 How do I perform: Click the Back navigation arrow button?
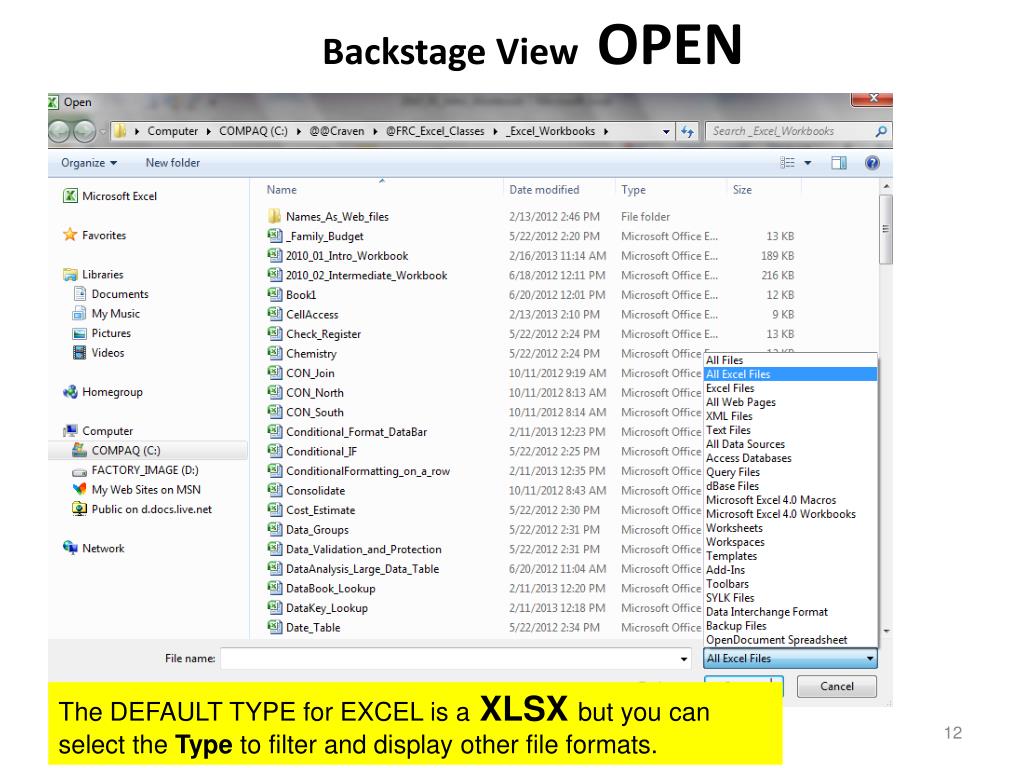tap(59, 131)
